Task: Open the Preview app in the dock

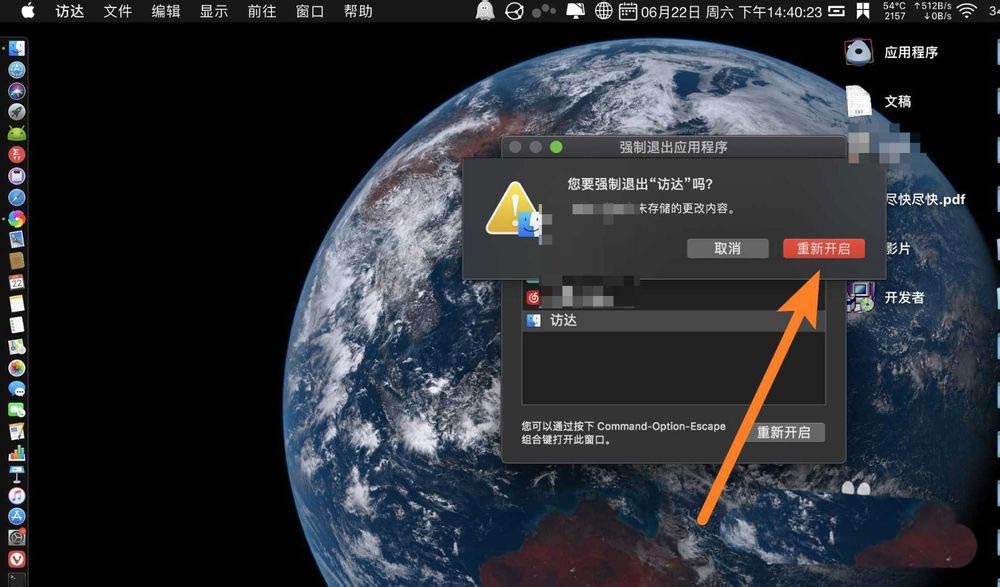Action: [x=17, y=239]
